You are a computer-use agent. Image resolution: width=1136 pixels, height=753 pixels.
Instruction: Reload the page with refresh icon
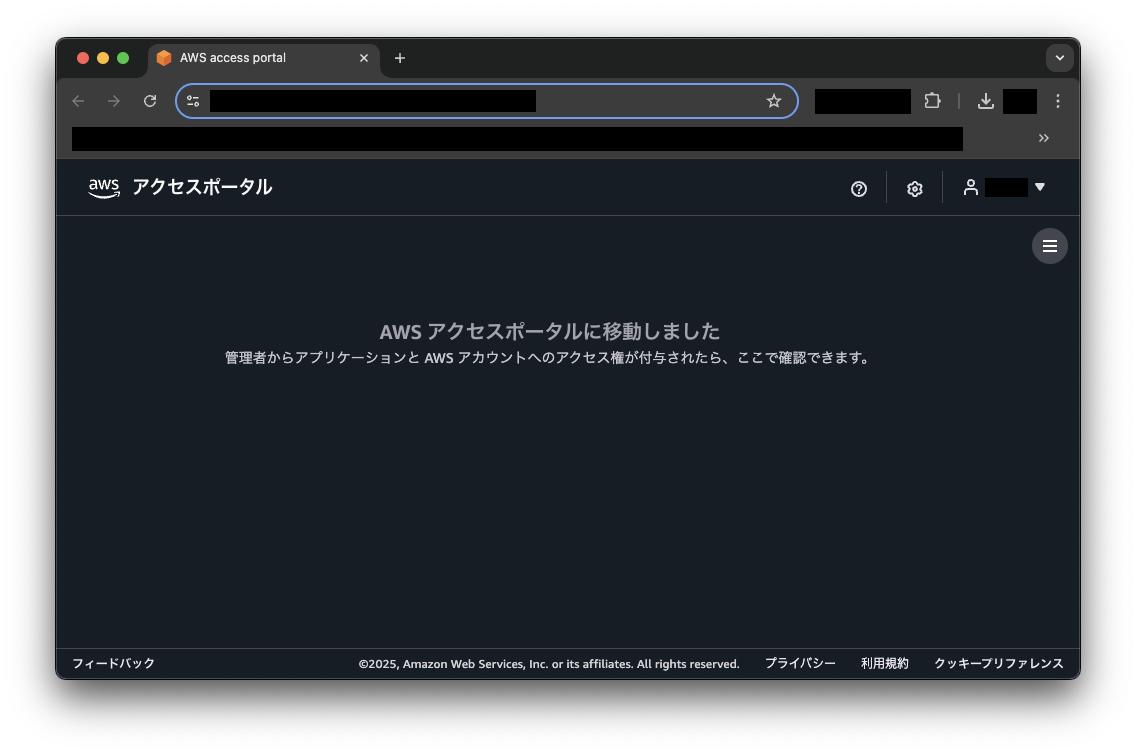(150, 101)
